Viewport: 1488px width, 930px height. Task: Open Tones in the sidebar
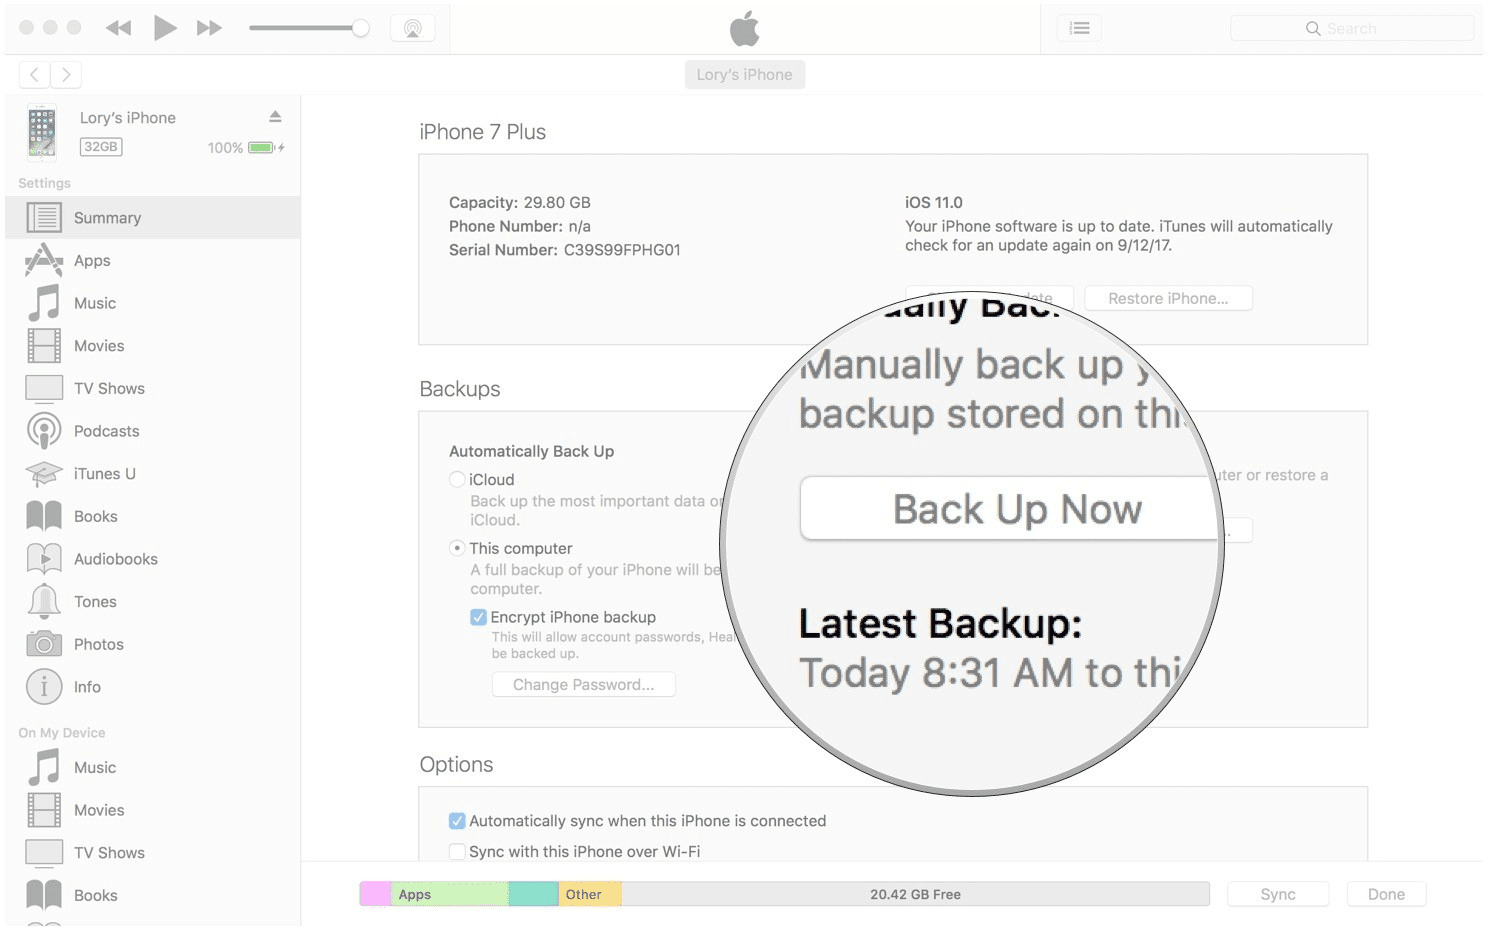point(95,602)
